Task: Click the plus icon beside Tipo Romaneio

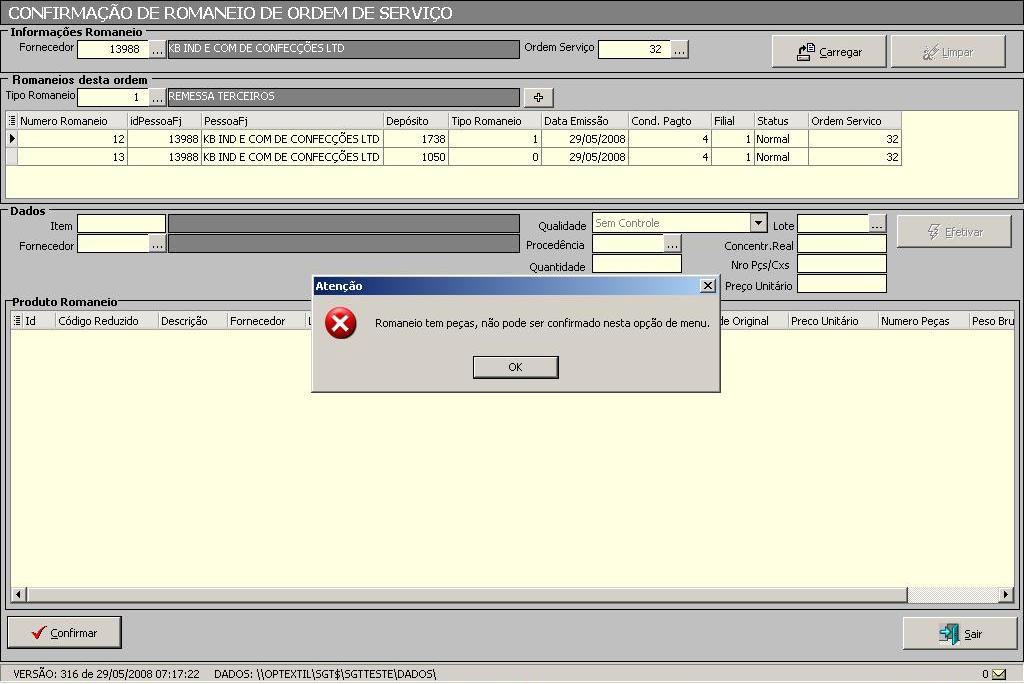Action: pyautogui.click(x=538, y=97)
